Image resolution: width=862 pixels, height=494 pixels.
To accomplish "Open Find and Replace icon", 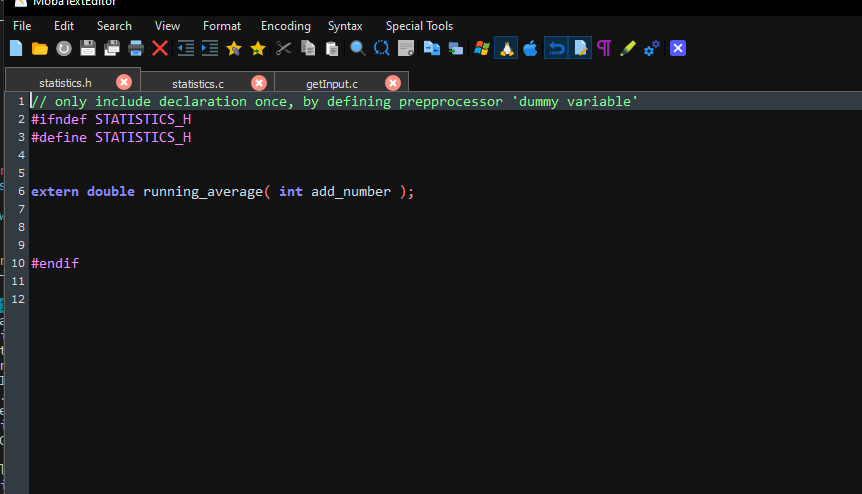I will 382,48.
